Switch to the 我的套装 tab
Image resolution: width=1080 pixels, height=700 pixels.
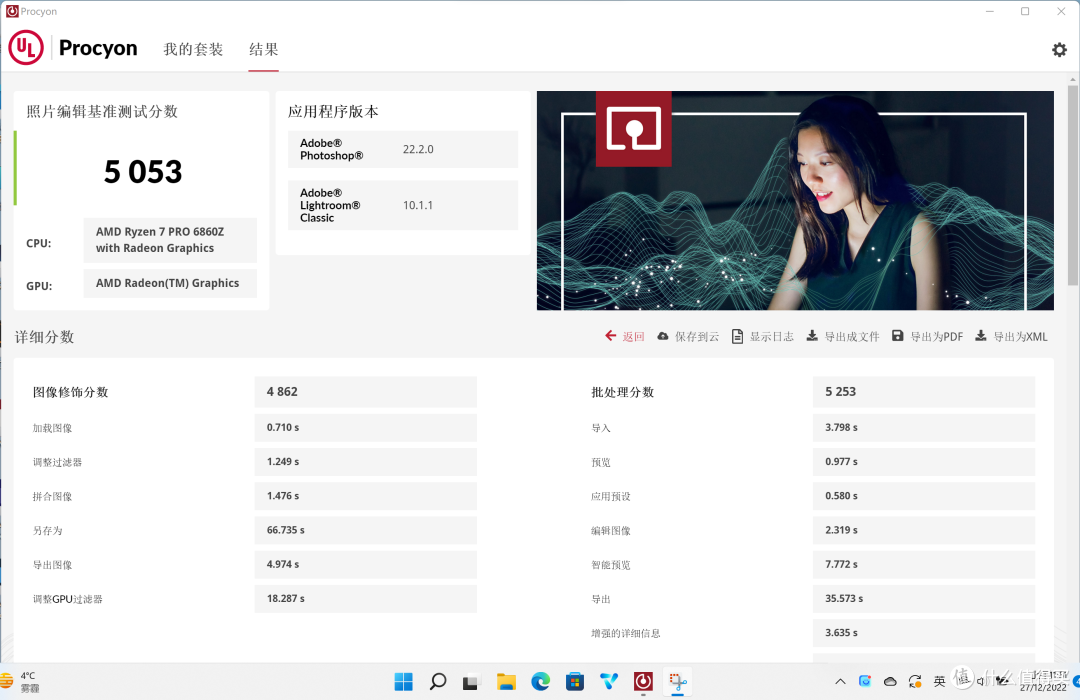(x=193, y=50)
